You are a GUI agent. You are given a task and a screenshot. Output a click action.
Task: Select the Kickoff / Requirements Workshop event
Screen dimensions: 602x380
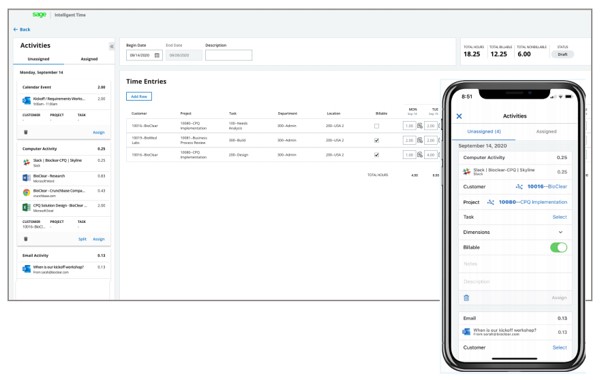pos(64,101)
